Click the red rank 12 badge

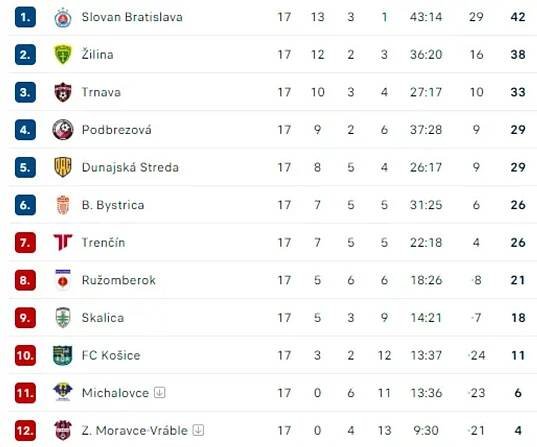tap(25, 431)
